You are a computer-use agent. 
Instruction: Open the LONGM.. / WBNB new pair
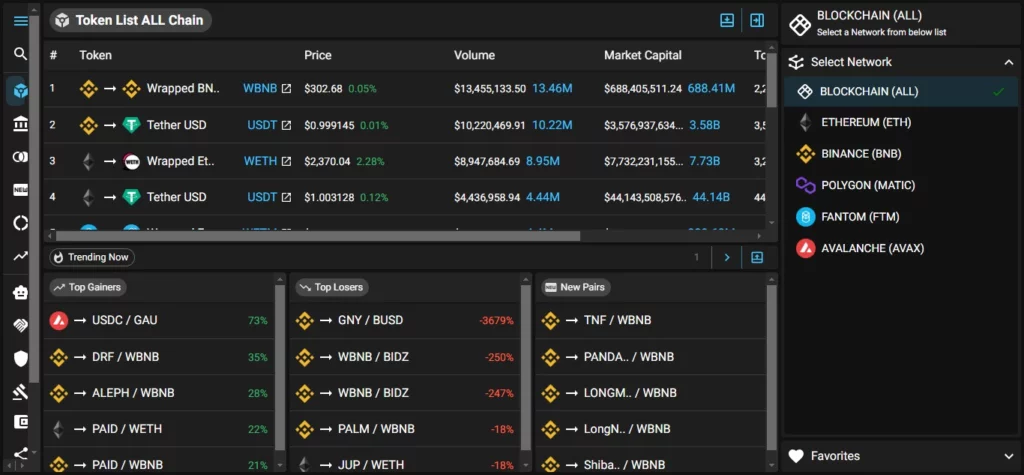click(650, 393)
